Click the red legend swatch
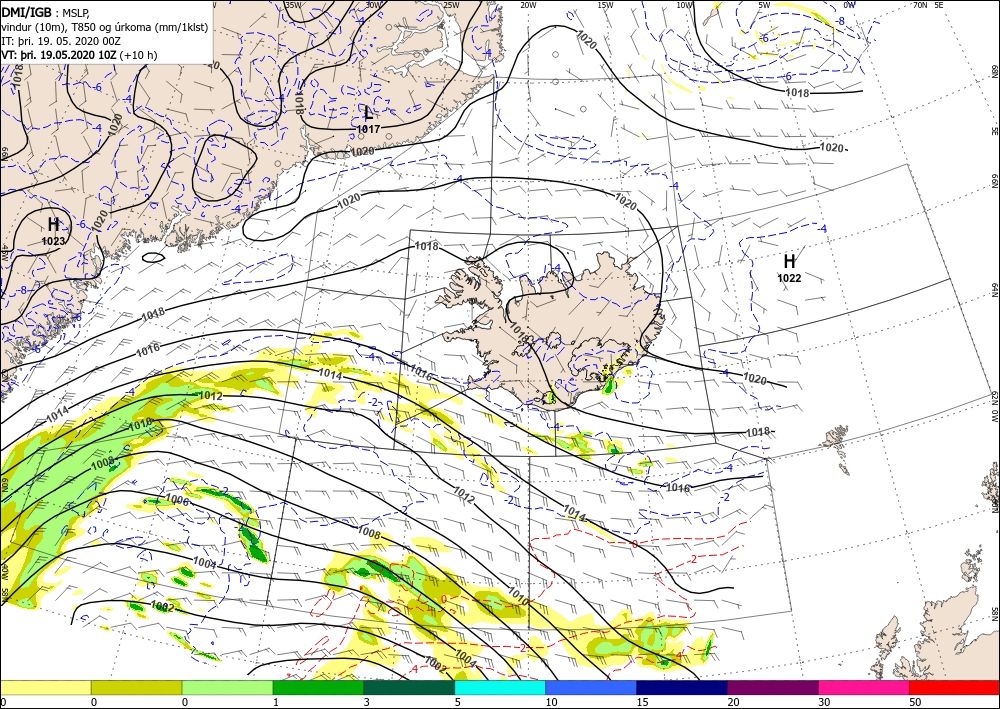The width and height of the screenshot is (1000, 709). point(955,687)
